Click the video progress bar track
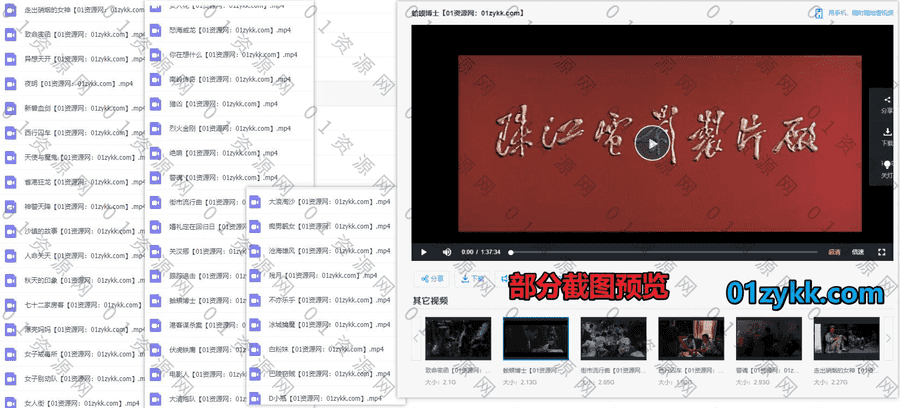 click(x=663, y=252)
